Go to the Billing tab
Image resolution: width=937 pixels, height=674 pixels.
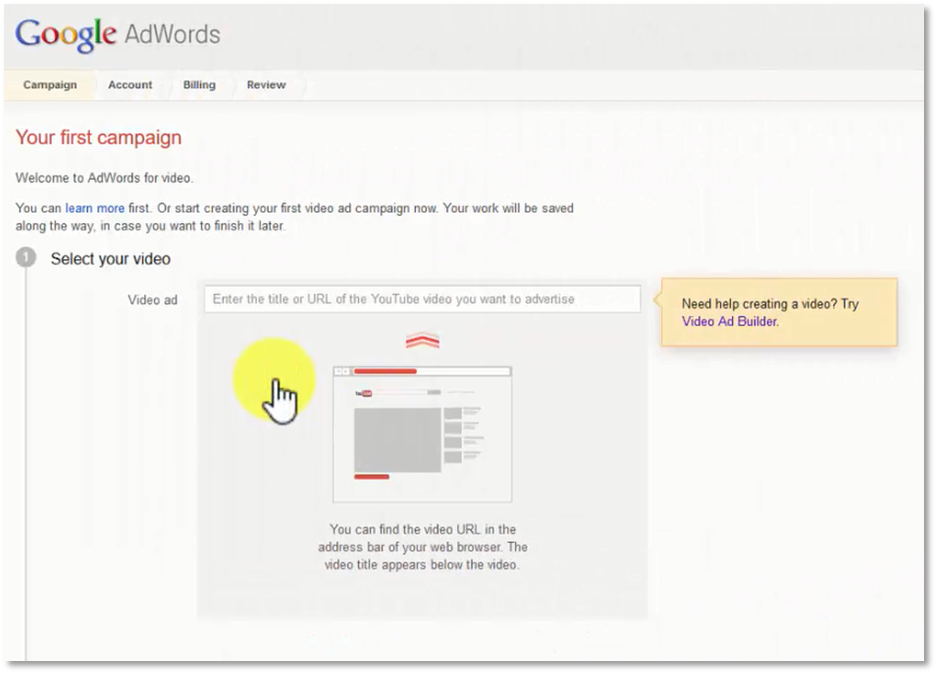tap(200, 85)
